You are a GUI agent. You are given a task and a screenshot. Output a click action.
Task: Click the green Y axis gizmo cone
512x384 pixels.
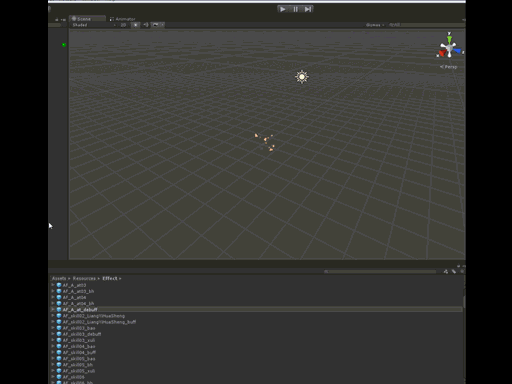(x=449, y=39)
